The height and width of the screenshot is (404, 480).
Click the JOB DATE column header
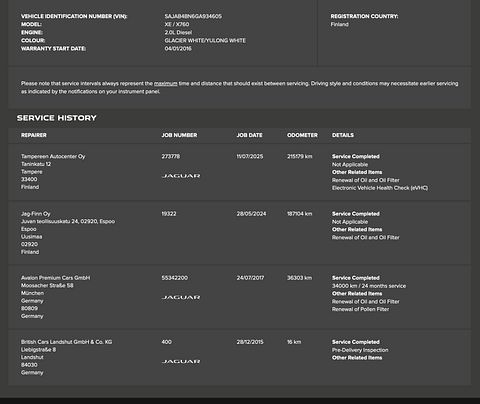click(249, 135)
